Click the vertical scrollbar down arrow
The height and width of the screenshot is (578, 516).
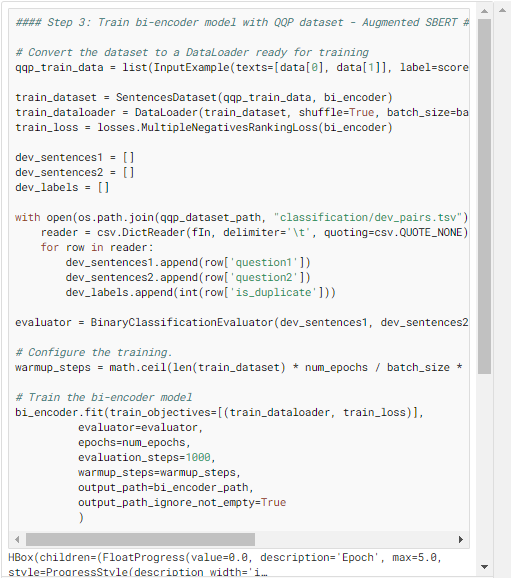tap(484, 567)
